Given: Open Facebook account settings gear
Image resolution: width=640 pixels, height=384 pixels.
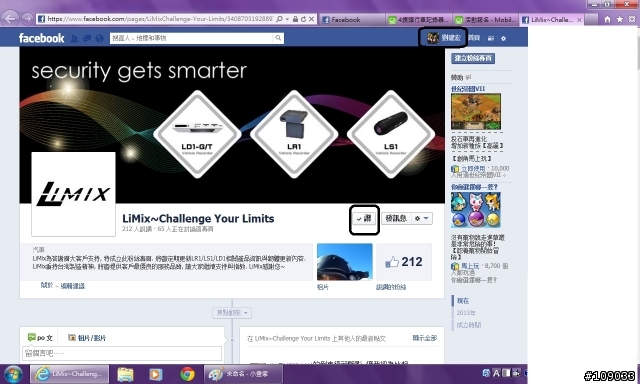Looking at the screenshot, I should 503,38.
